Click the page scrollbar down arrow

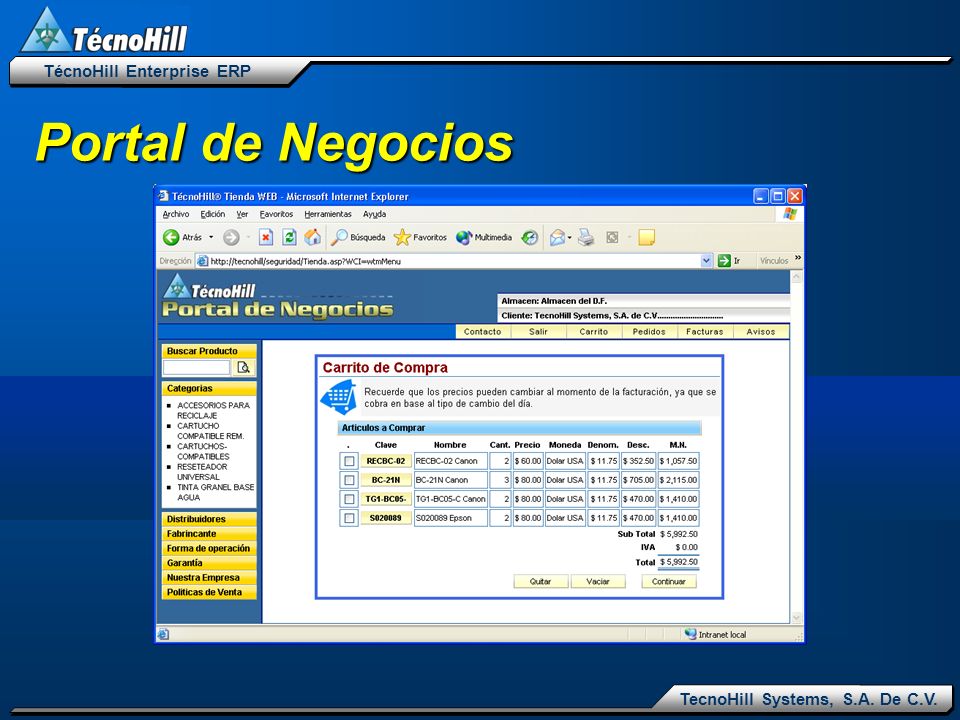[x=797, y=617]
